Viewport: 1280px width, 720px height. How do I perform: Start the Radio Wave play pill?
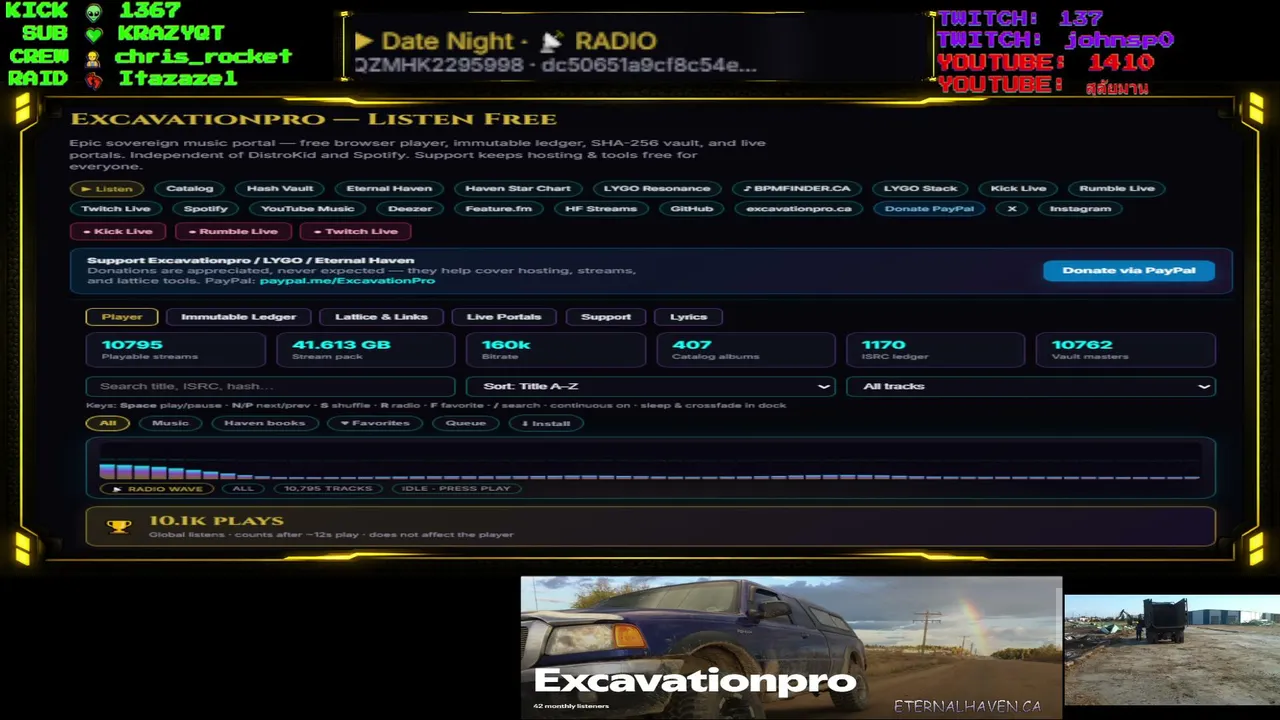tap(157, 489)
